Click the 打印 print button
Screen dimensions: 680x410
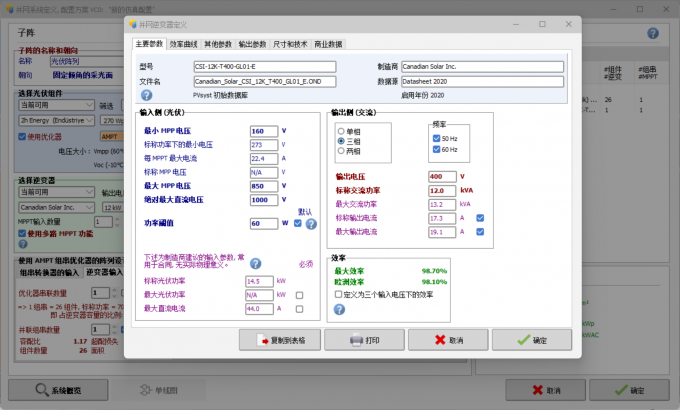point(366,340)
